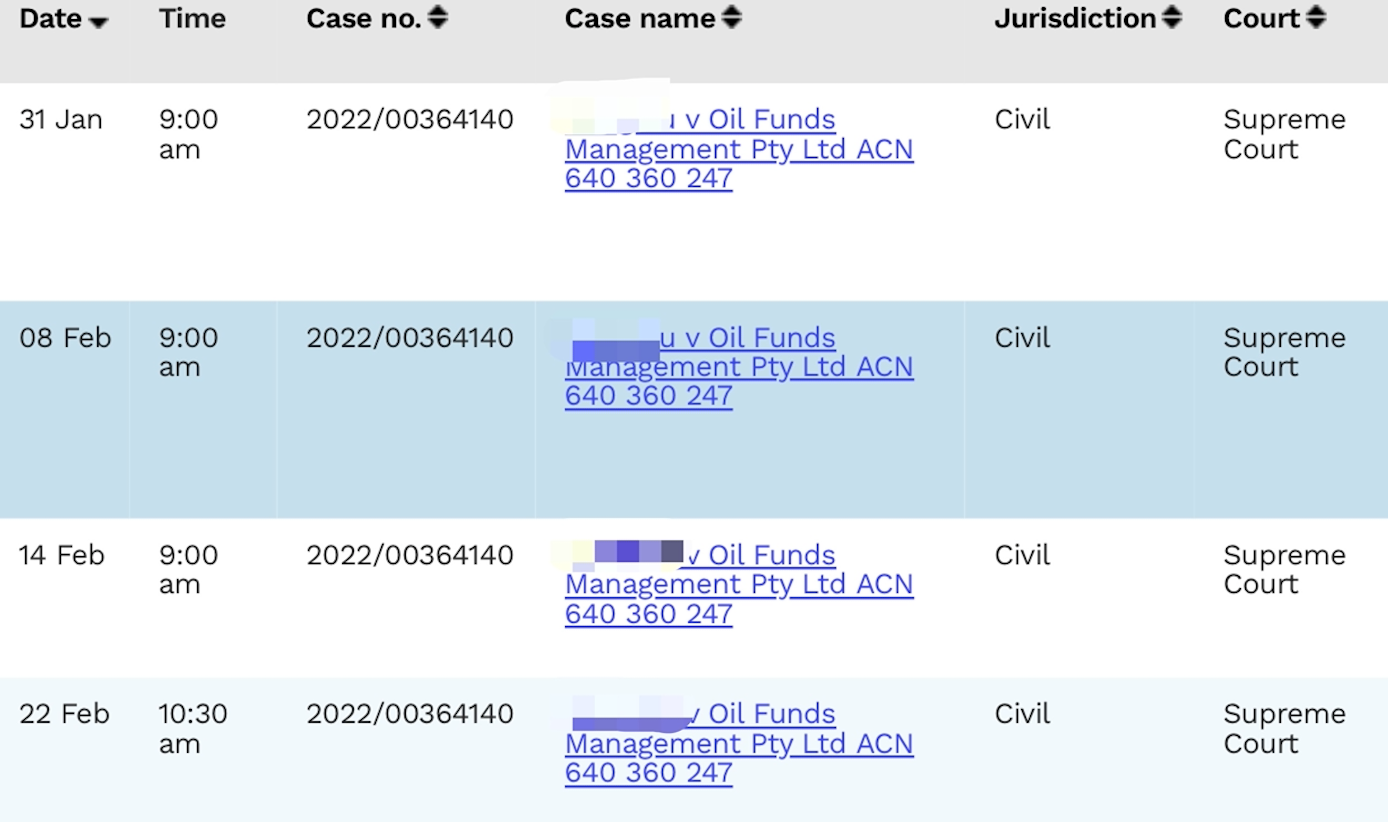Click the Case name header label
This screenshot has width=1388, height=822.
point(640,19)
